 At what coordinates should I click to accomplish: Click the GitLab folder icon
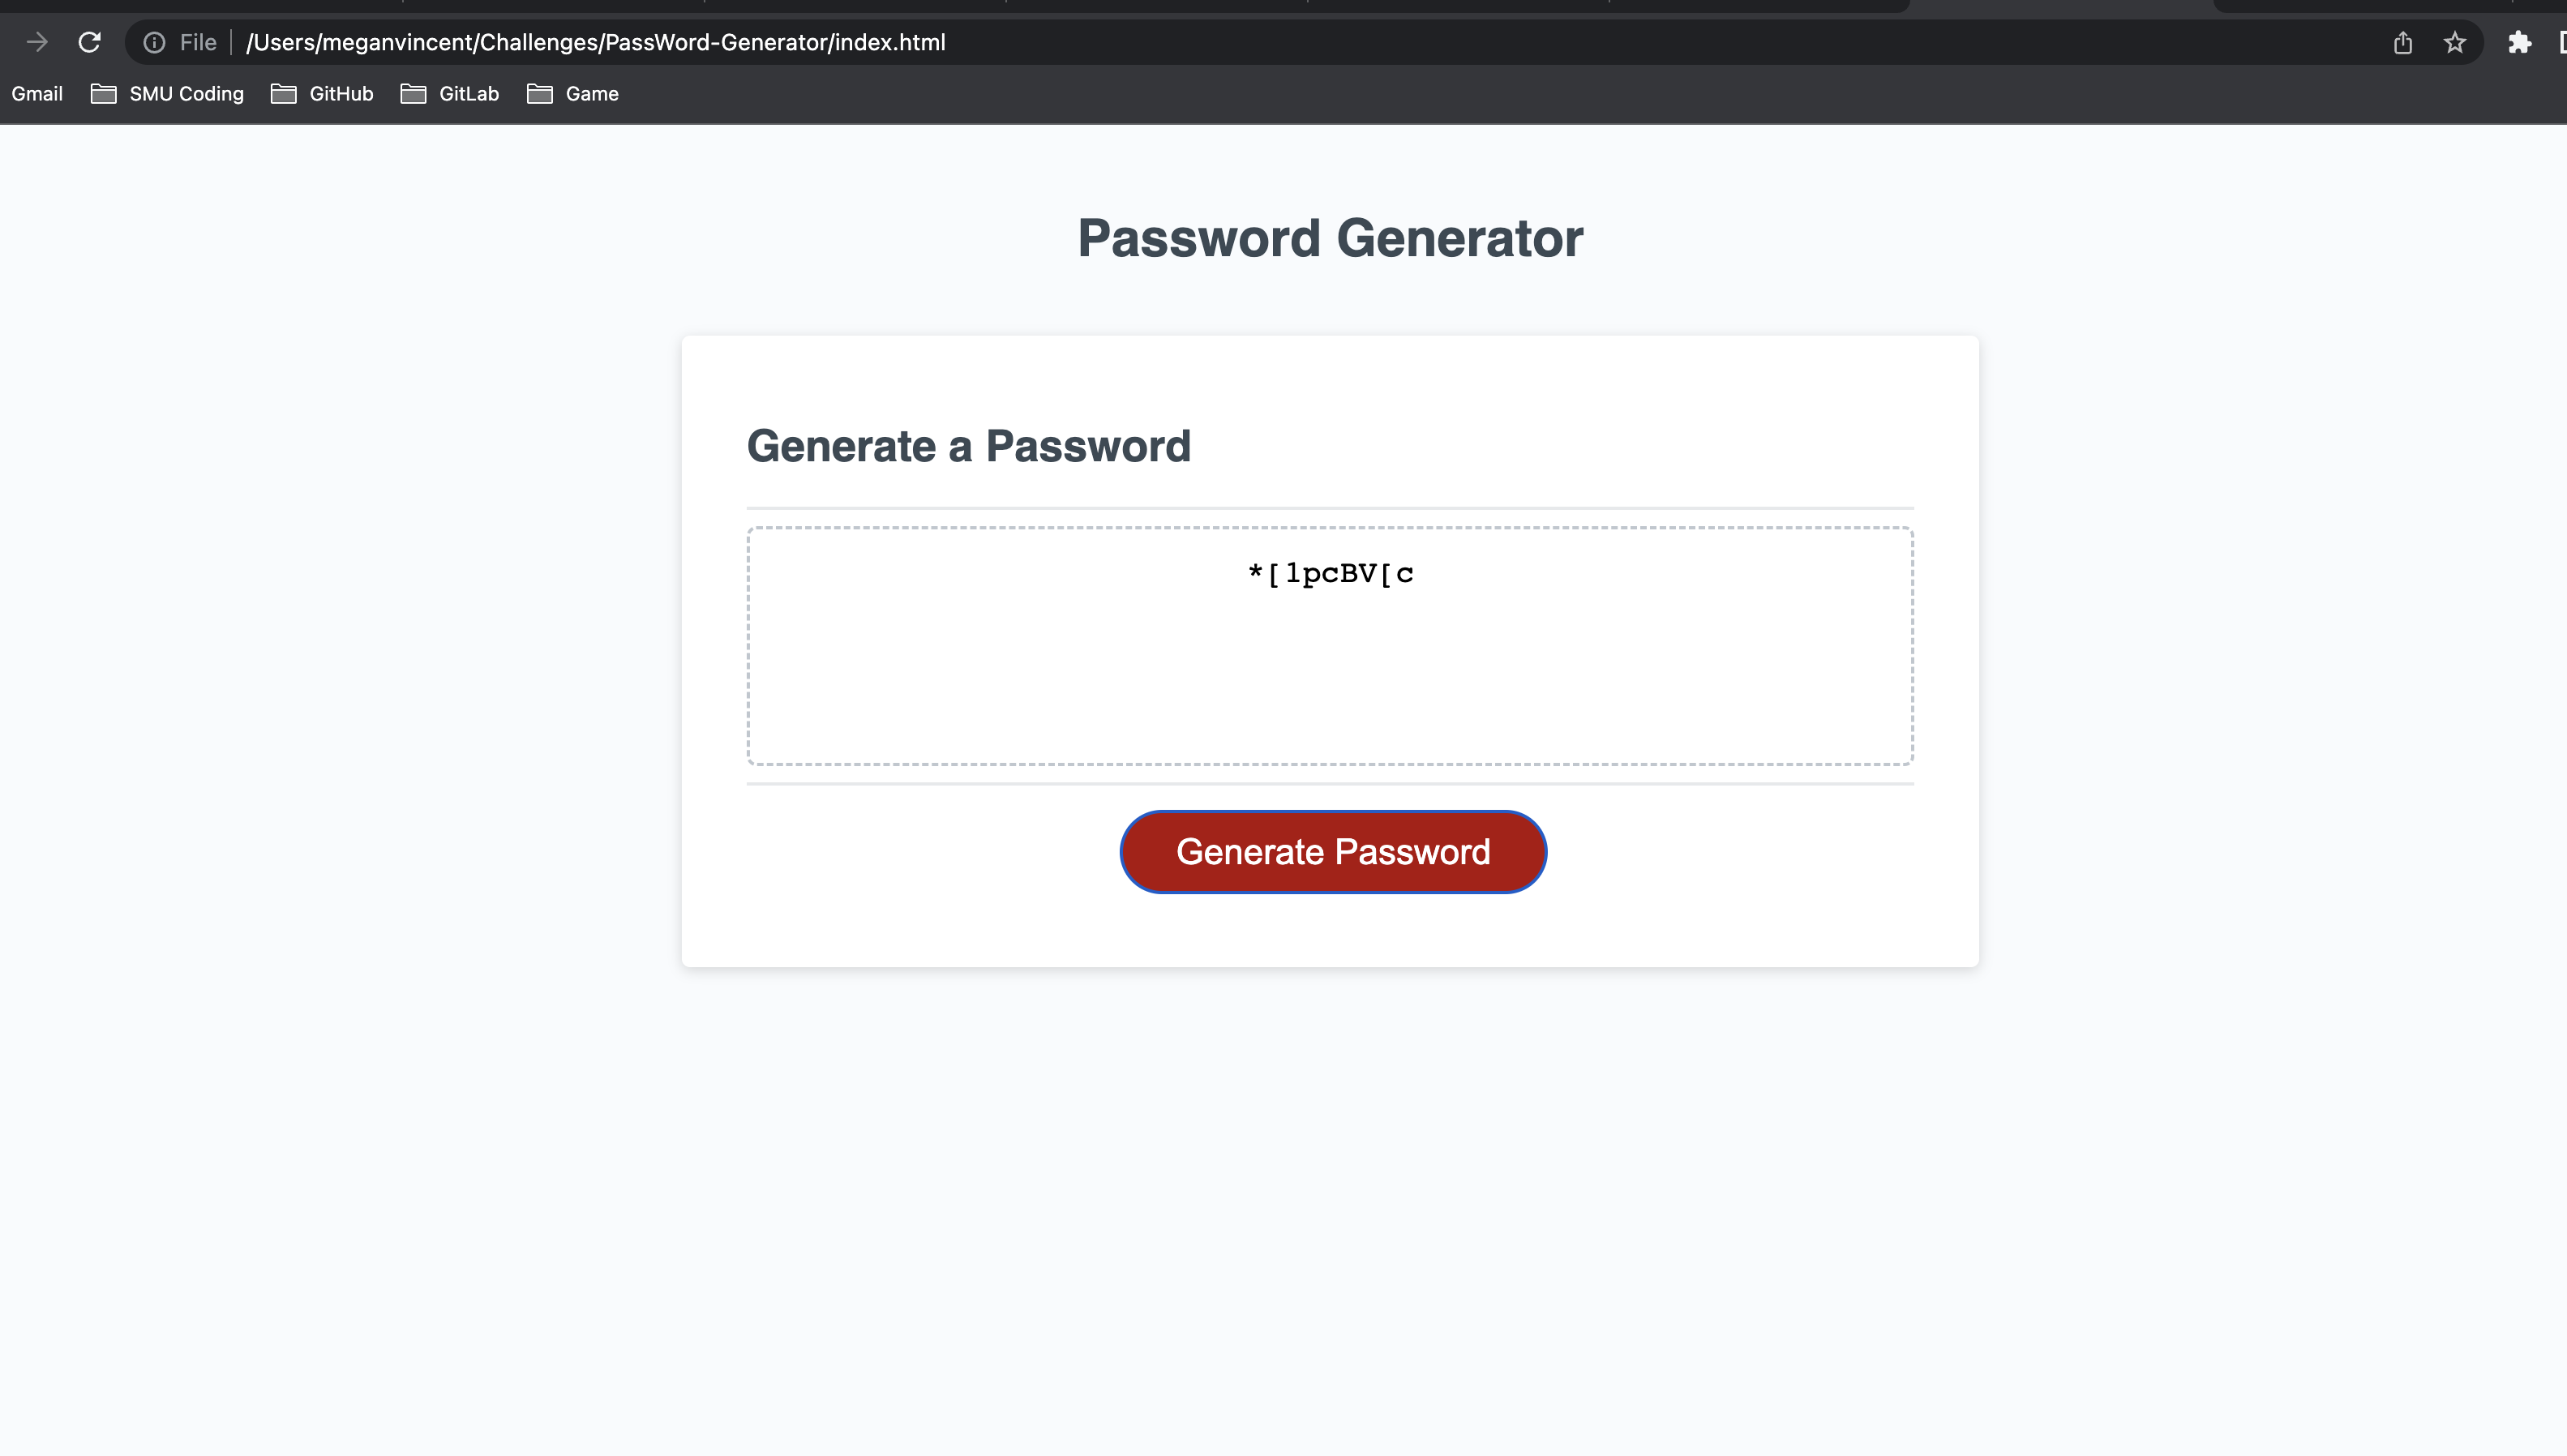(x=413, y=93)
